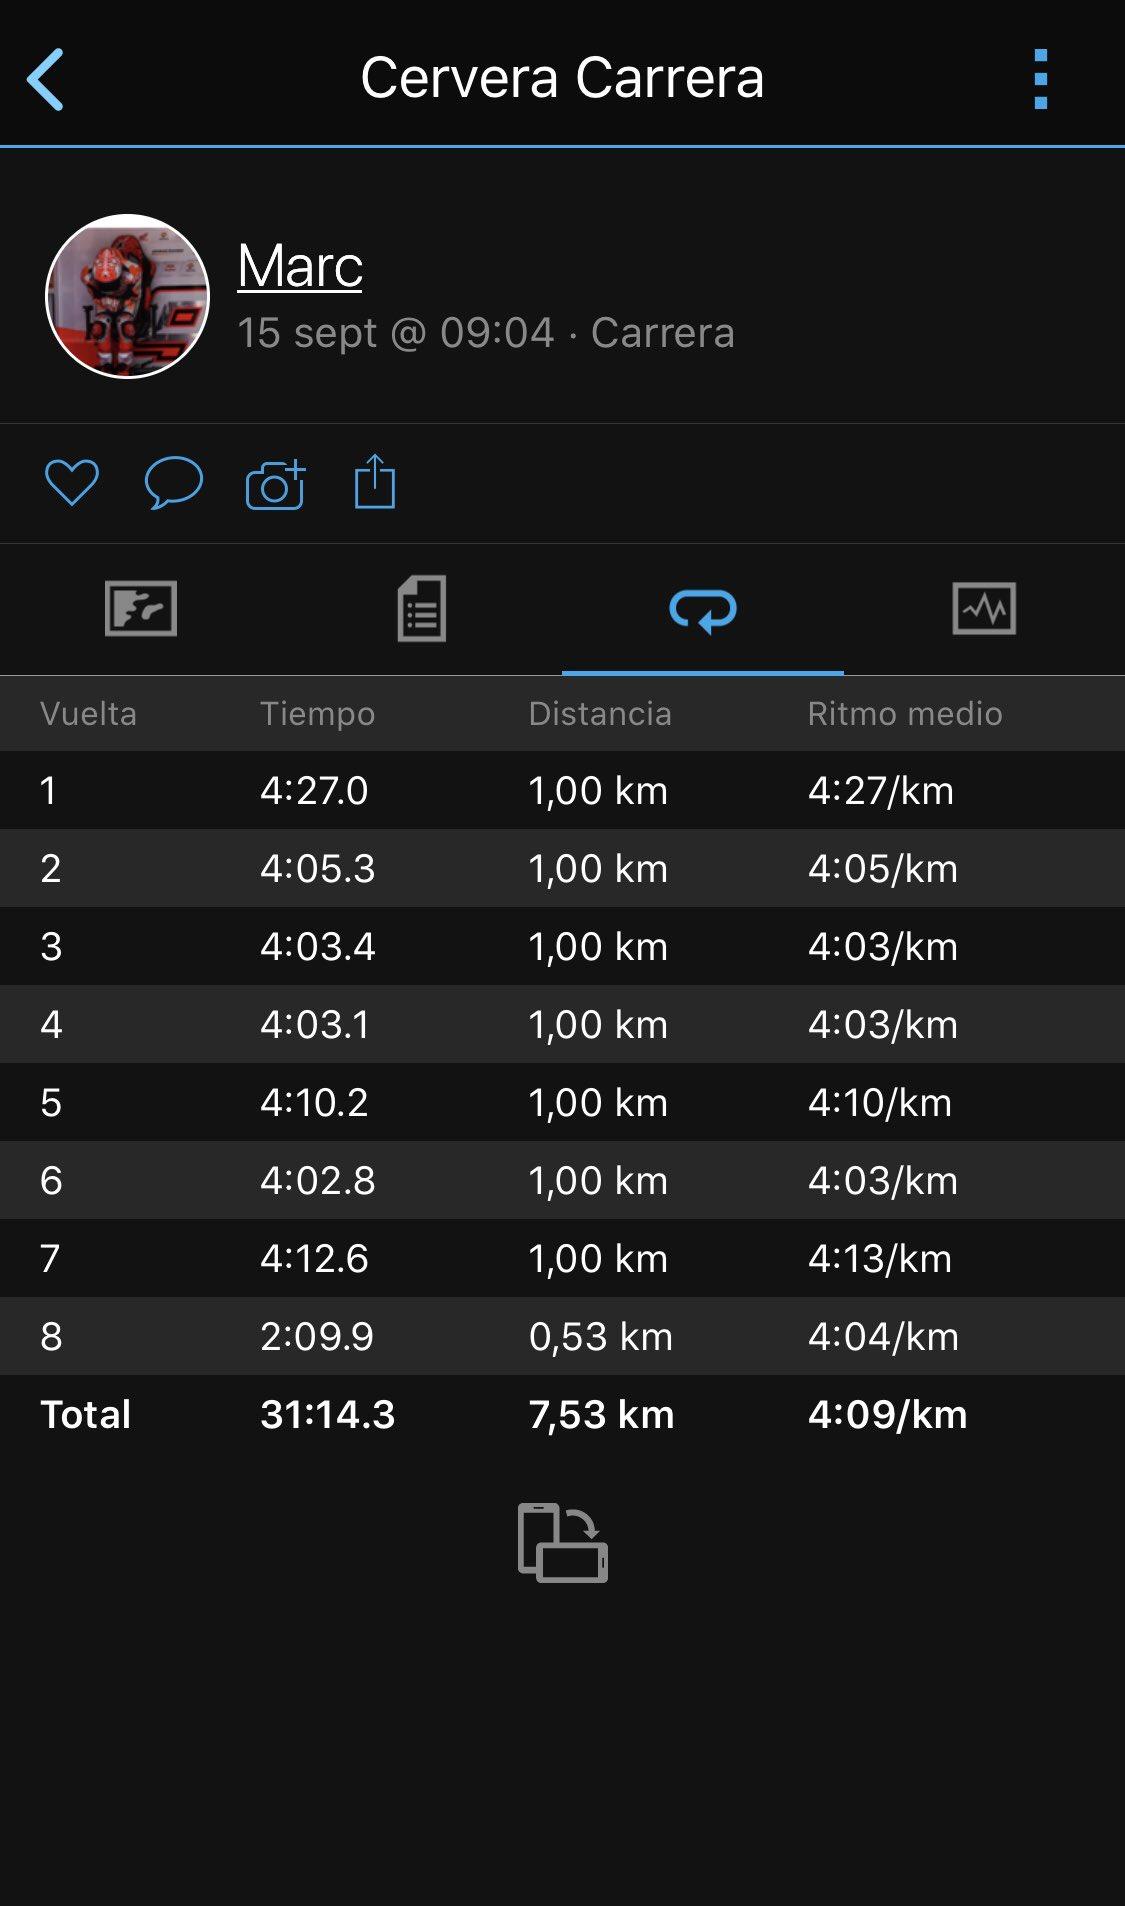
Task: Tap the heart like icon
Action: pos(72,483)
